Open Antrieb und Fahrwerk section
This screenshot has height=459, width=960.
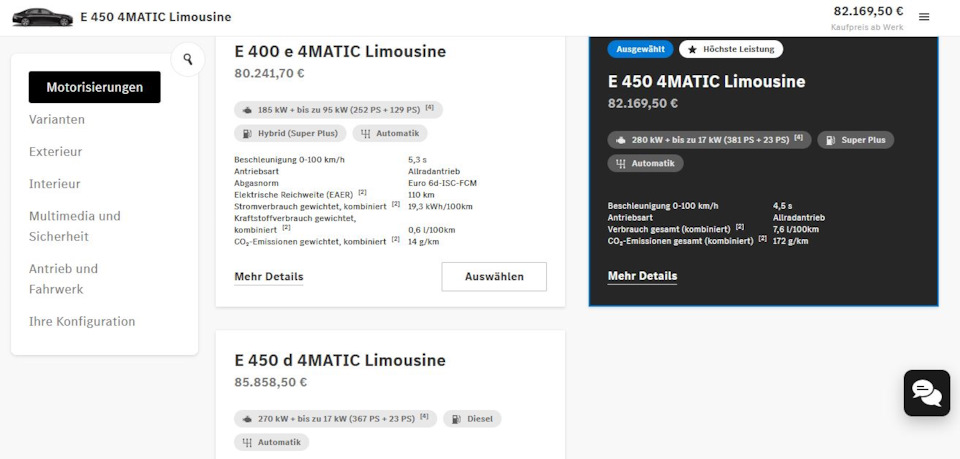63,279
